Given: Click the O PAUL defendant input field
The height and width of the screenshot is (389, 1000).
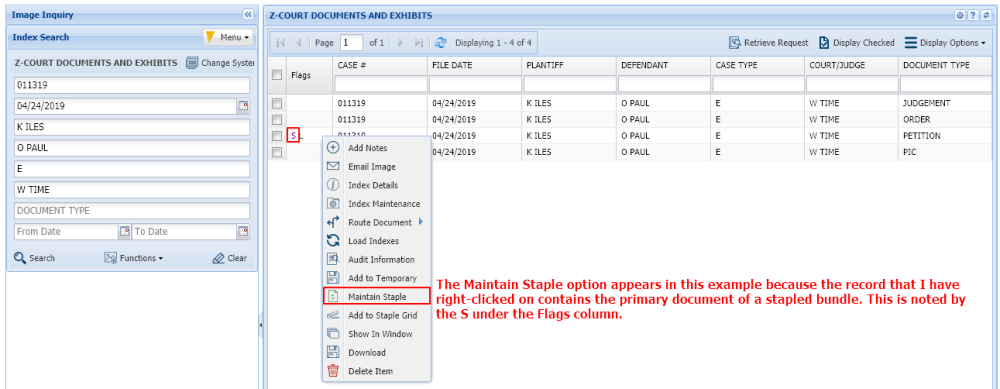Looking at the screenshot, I should pos(132,148).
